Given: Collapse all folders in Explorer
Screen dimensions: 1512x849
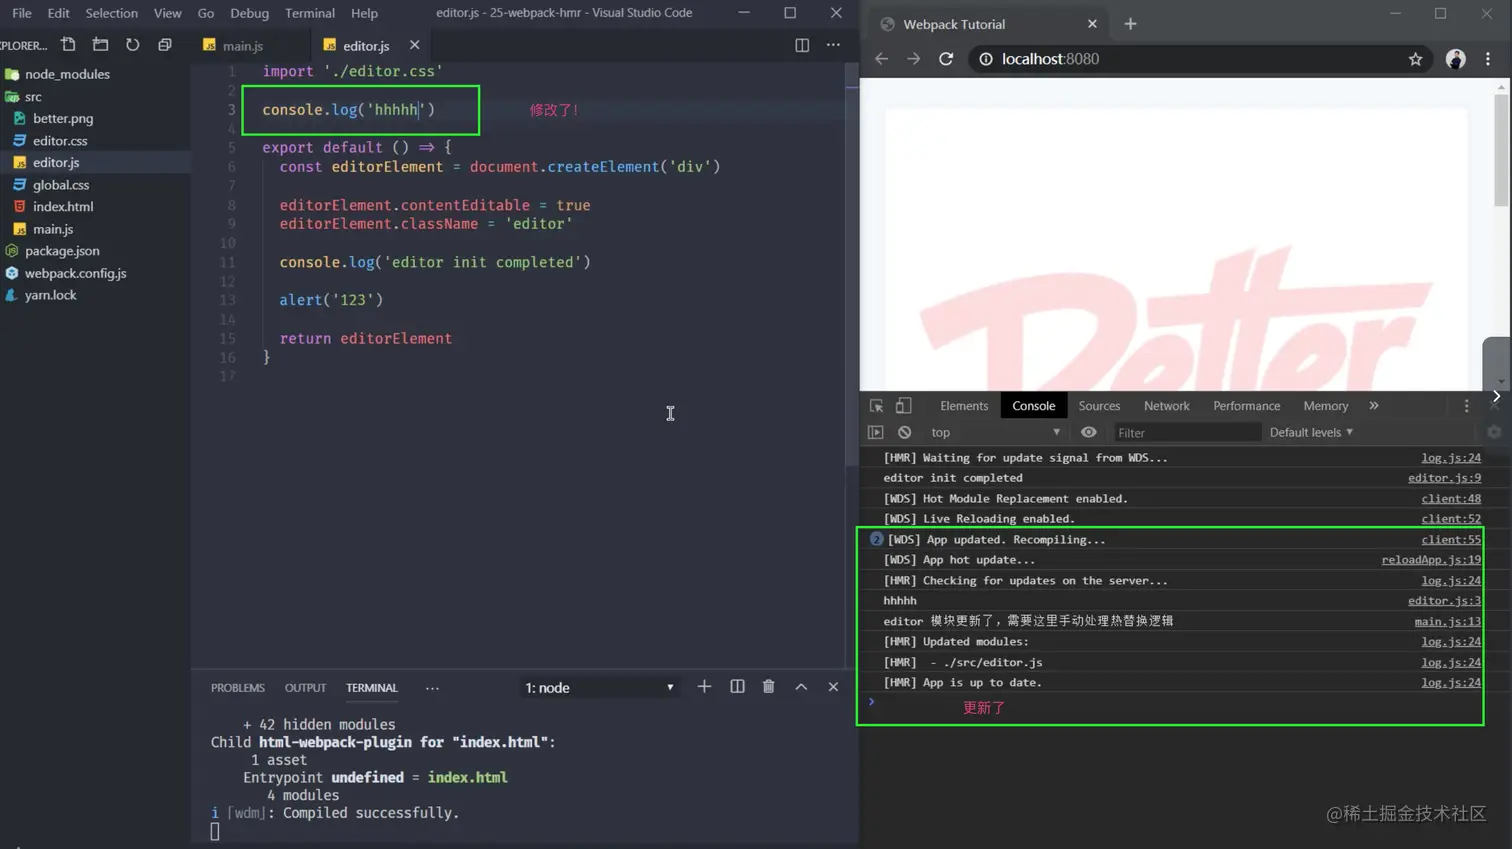Looking at the screenshot, I should point(165,45).
